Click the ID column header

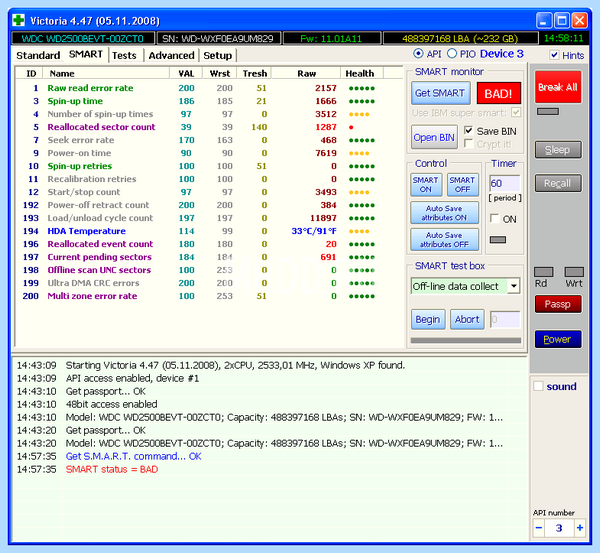[31, 73]
